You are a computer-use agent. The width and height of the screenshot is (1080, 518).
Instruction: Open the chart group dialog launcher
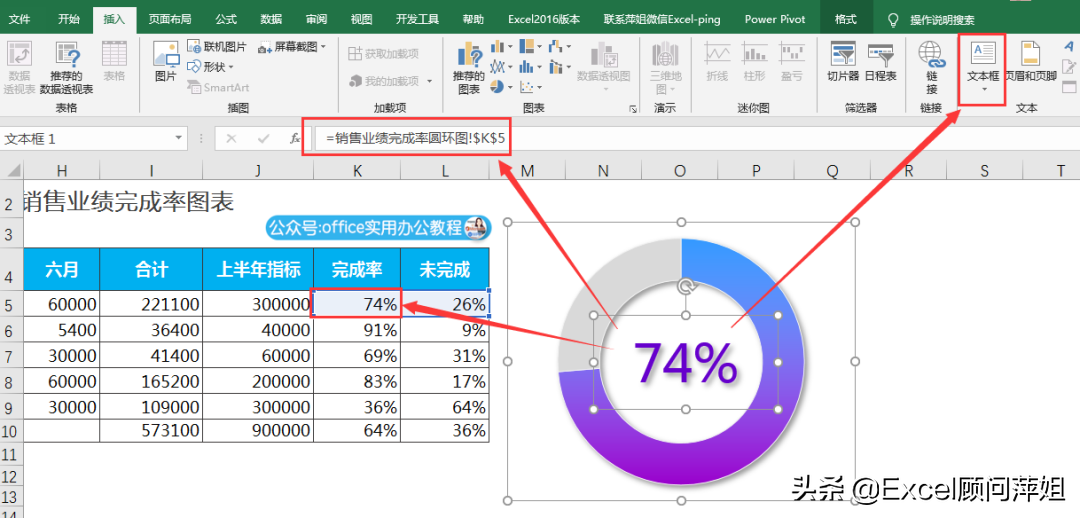(x=632, y=108)
